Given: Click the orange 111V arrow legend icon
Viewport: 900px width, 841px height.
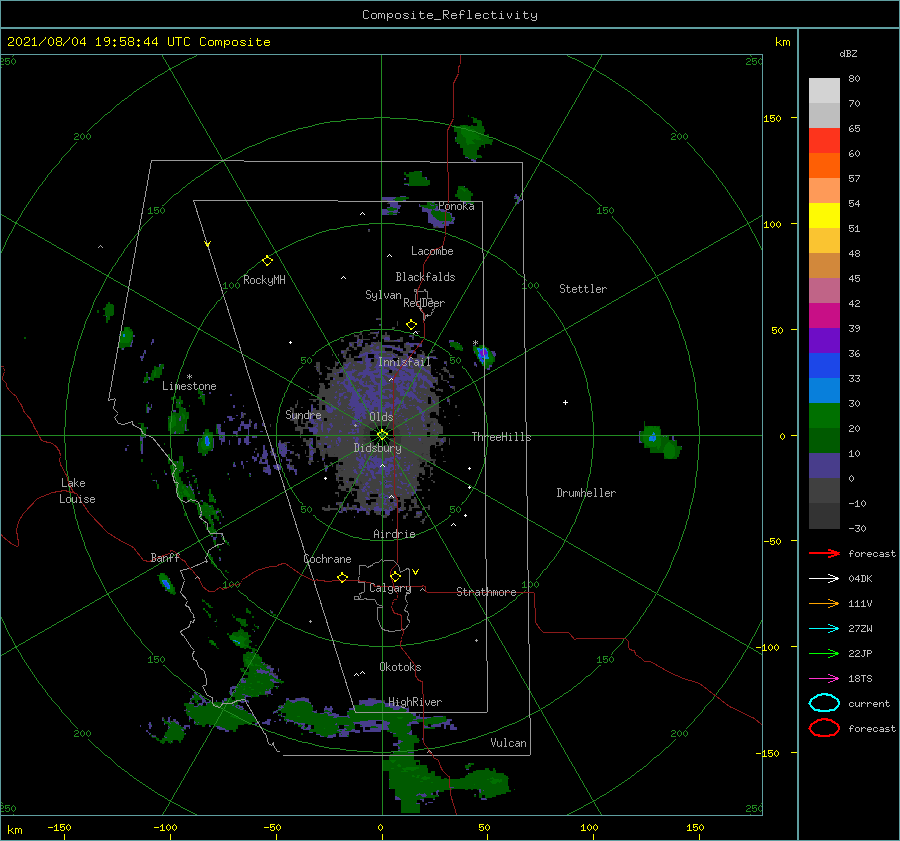Looking at the screenshot, I should click(824, 603).
